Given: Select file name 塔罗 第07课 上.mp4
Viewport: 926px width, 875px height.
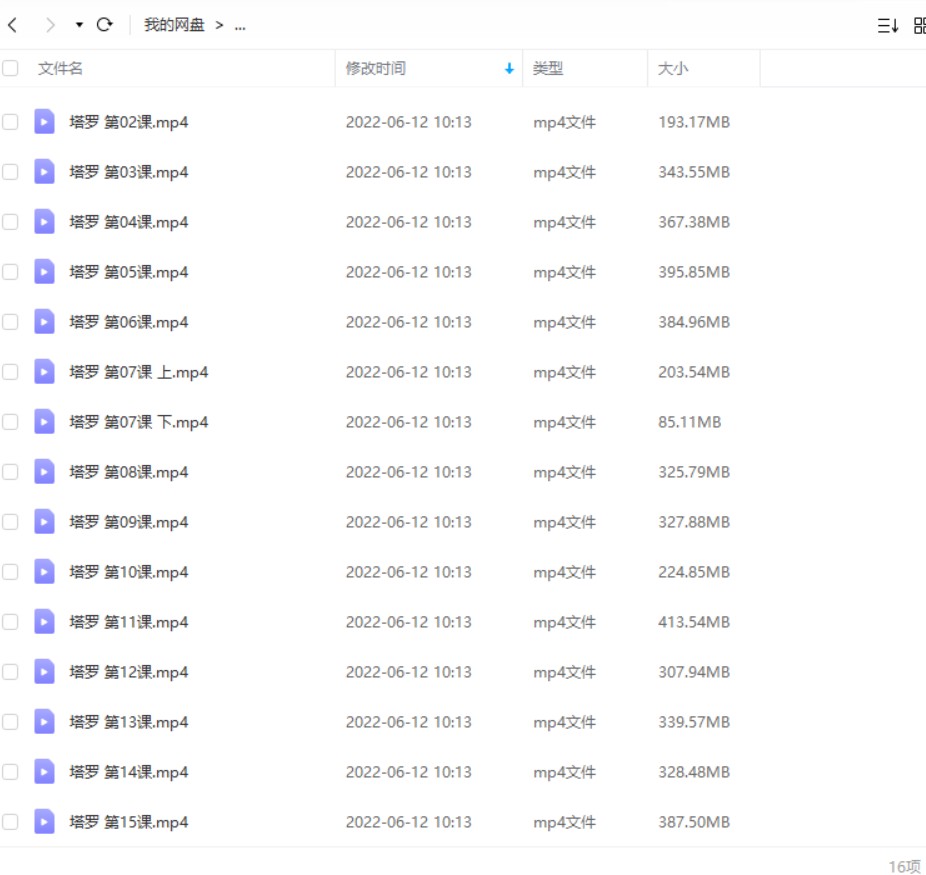Looking at the screenshot, I should tap(139, 372).
